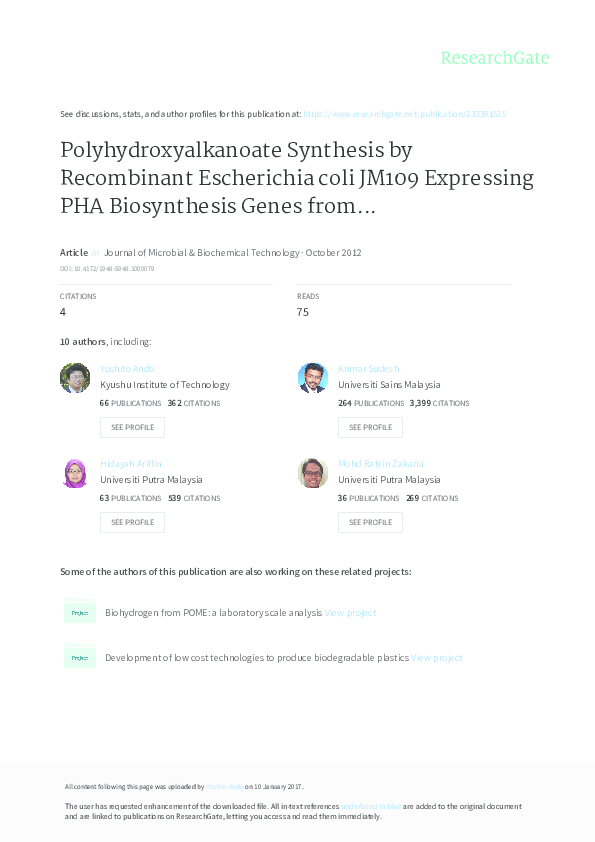Viewport: 595px width, 842px height.
Task: Click the Project icon beside the biodegradable plastics project
Action: click(x=80, y=657)
